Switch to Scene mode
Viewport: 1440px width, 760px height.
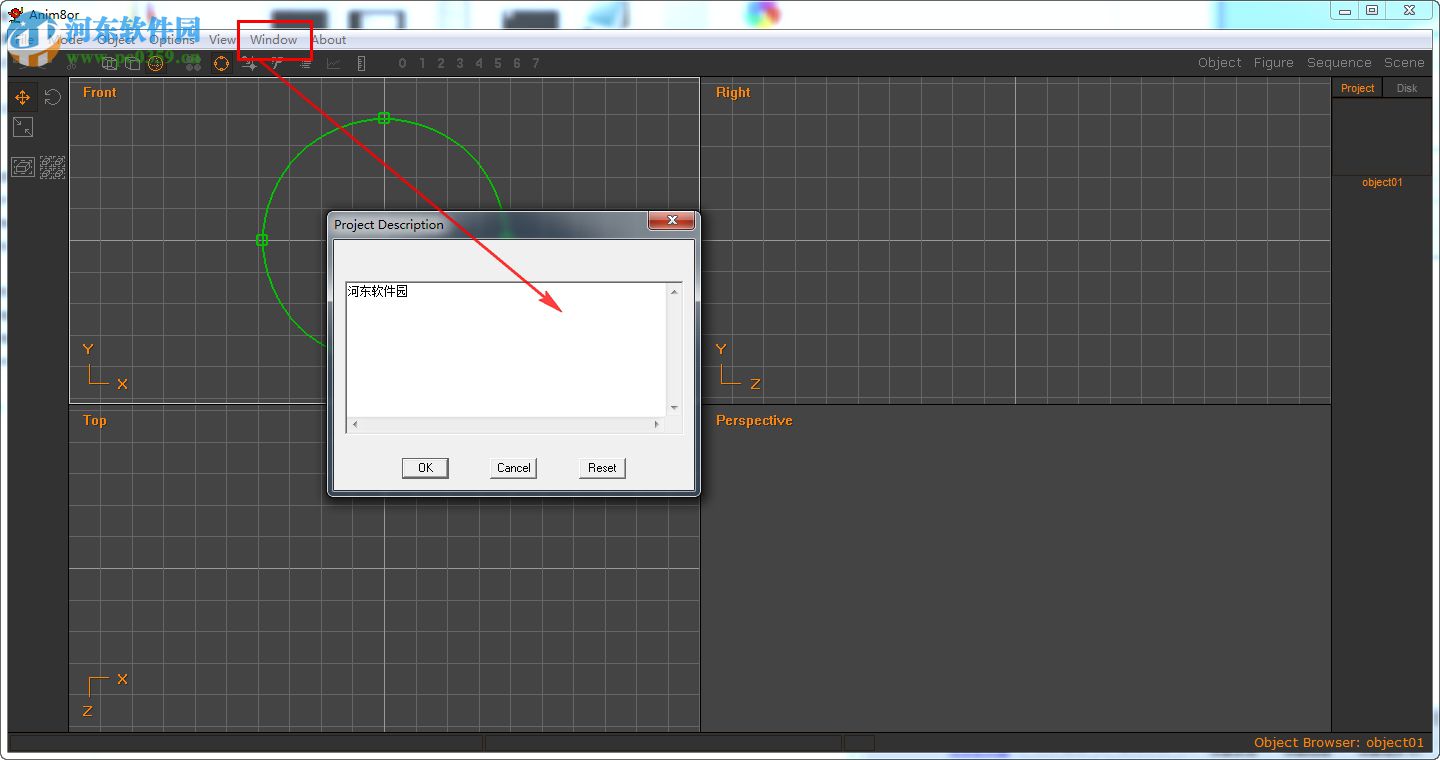pyautogui.click(x=1404, y=62)
